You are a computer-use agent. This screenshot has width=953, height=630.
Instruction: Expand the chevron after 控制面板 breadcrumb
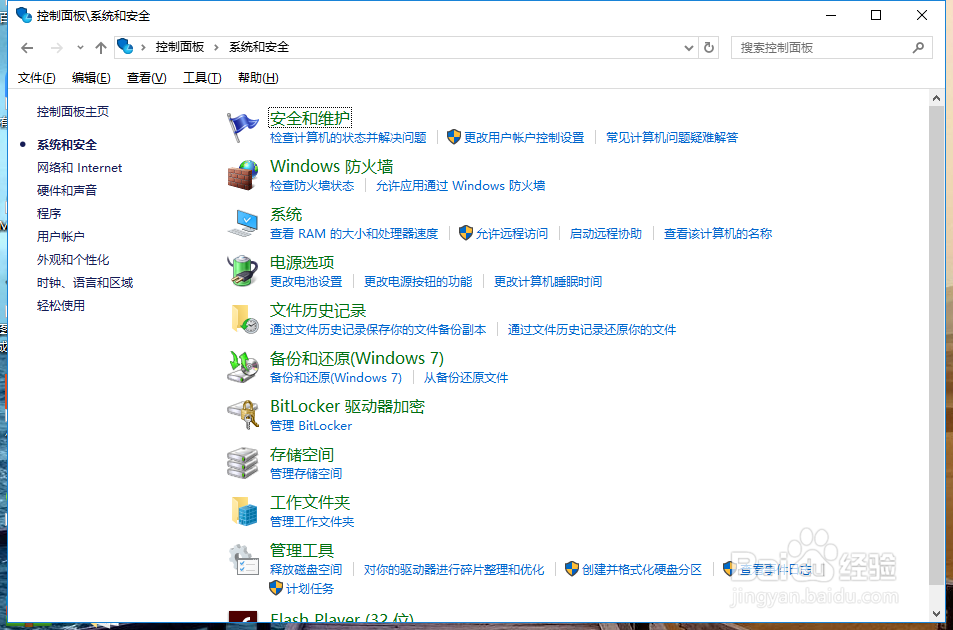point(216,47)
